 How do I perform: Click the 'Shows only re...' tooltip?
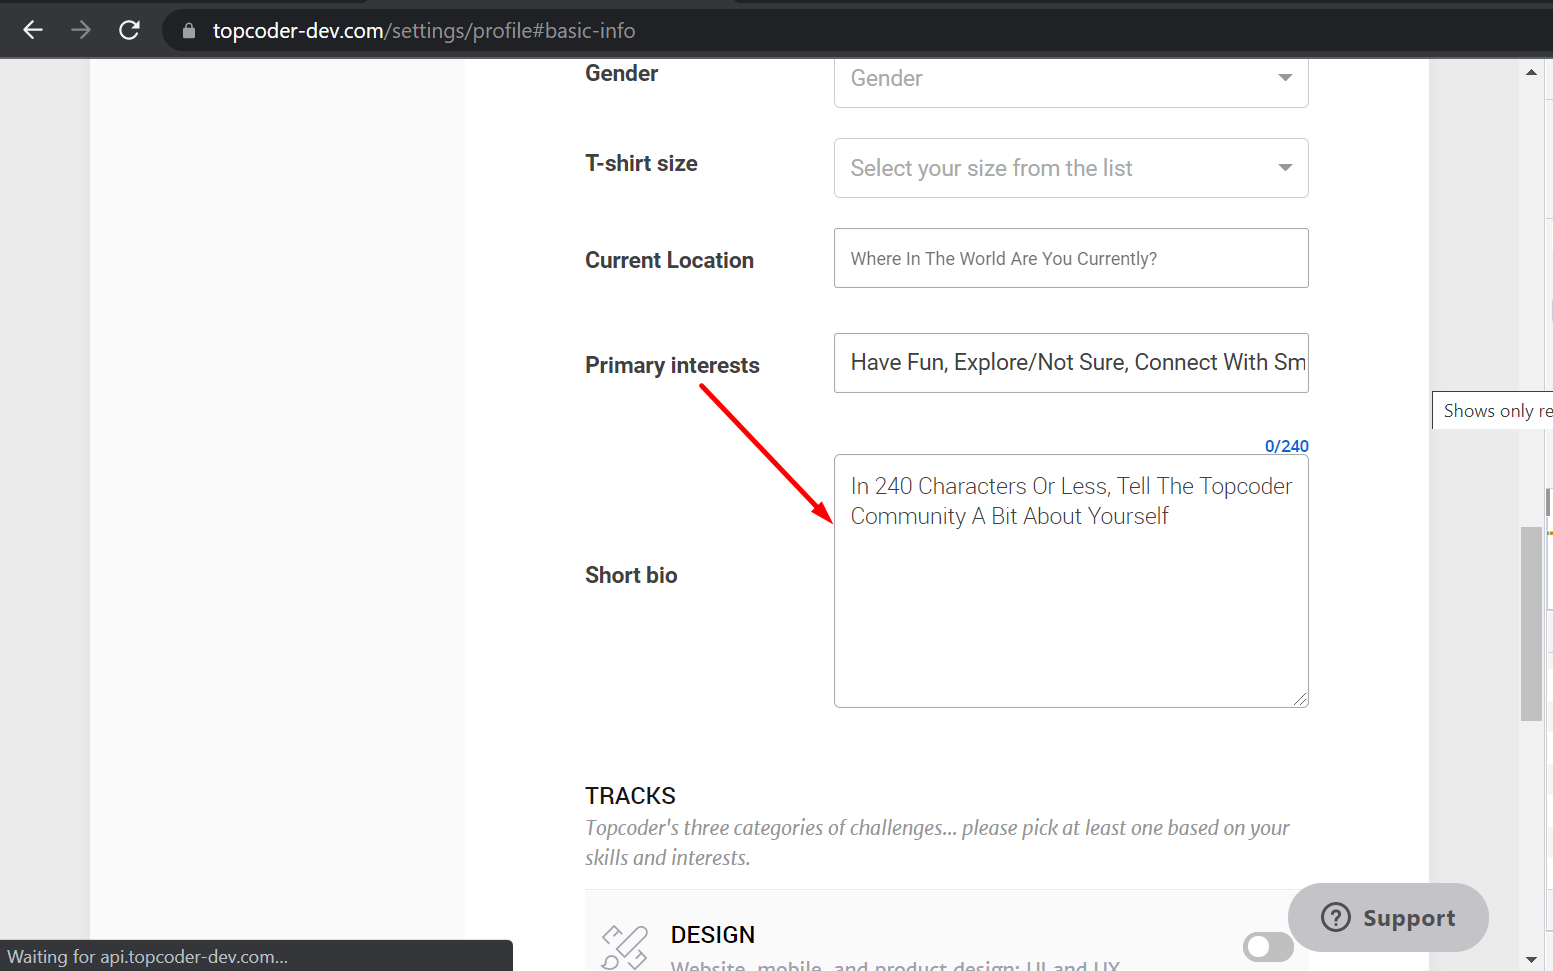click(1495, 410)
